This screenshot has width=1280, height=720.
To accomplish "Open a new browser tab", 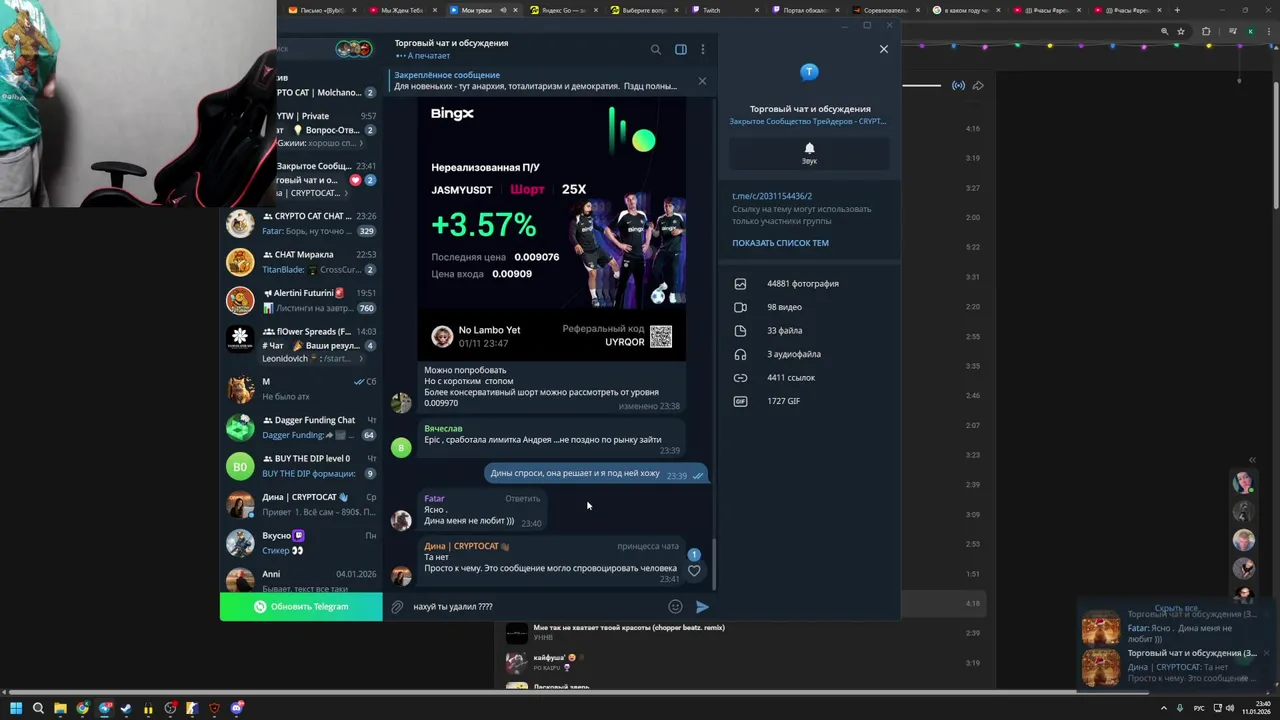I will 1177,10.
